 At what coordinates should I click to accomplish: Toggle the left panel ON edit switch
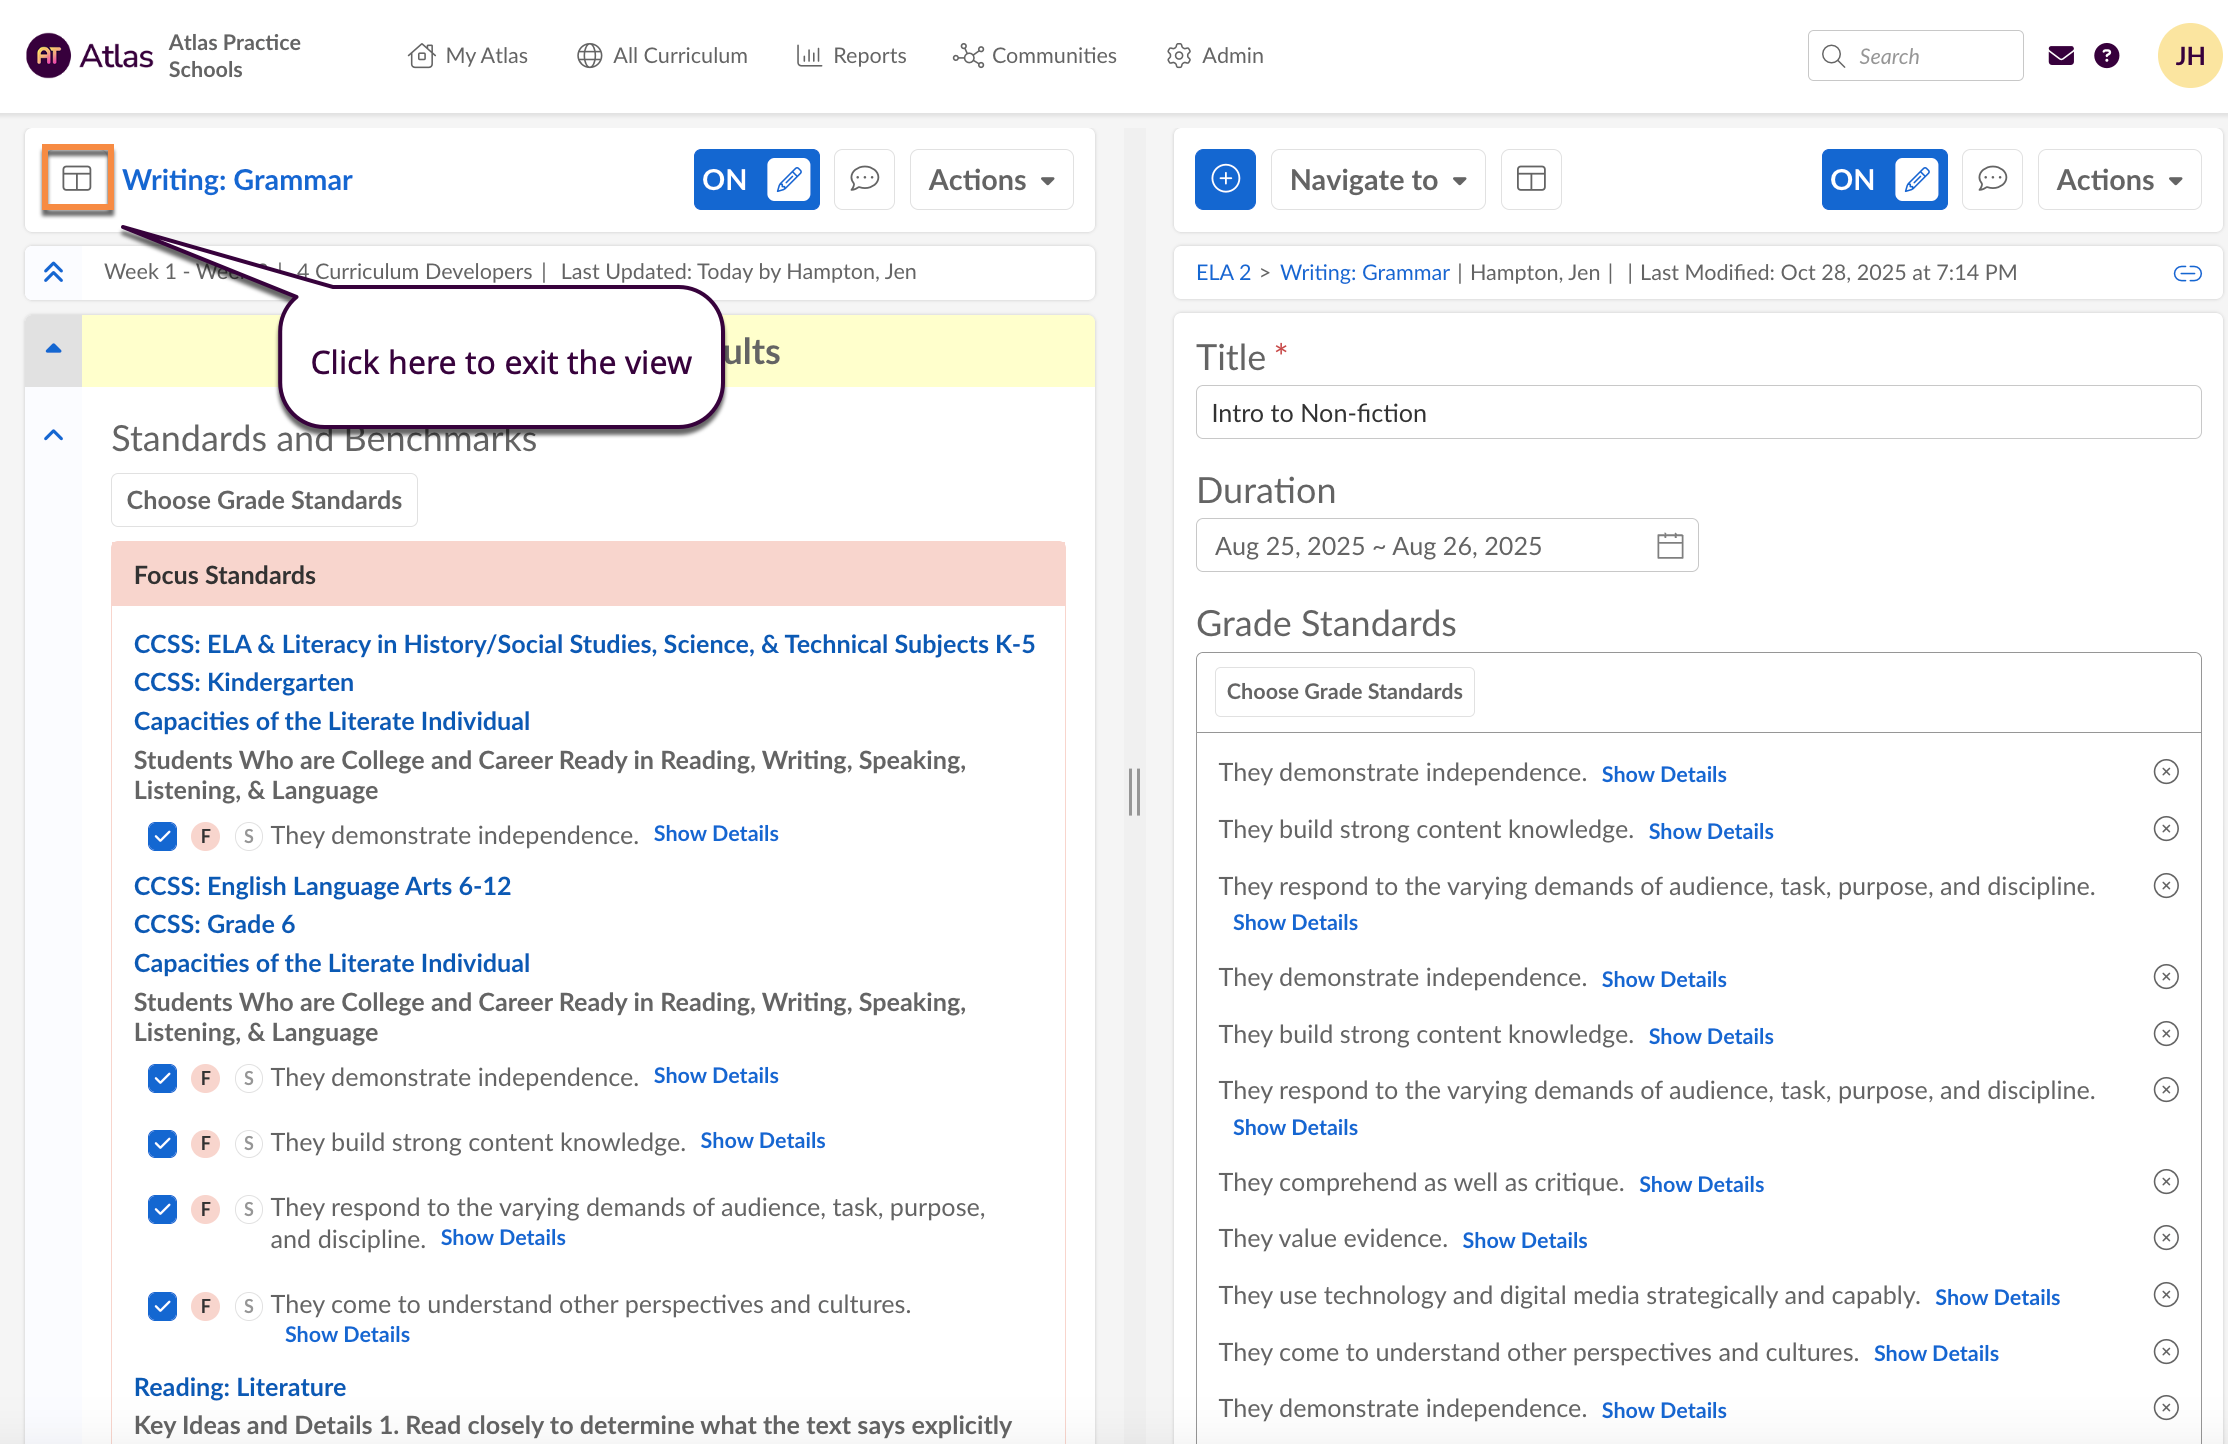[x=756, y=179]
